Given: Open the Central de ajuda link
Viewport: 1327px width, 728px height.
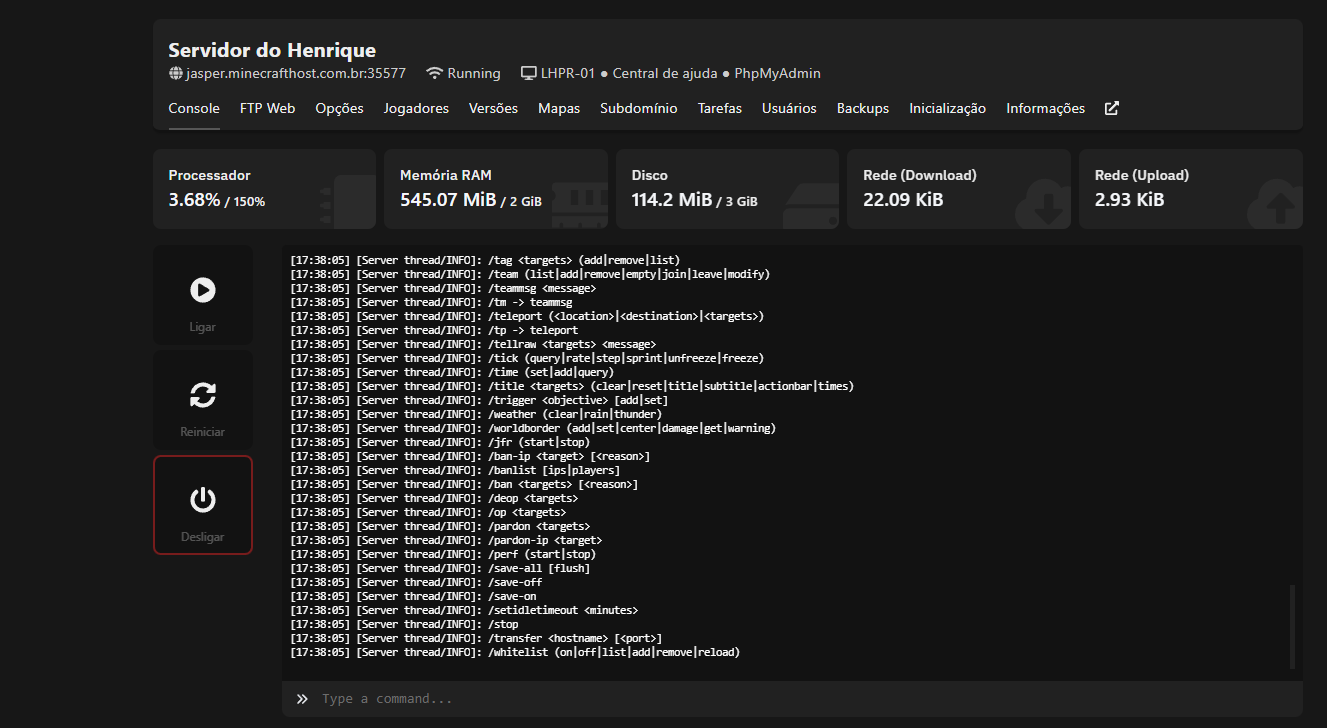Looking at the screenshot, I should click(664, 74).
